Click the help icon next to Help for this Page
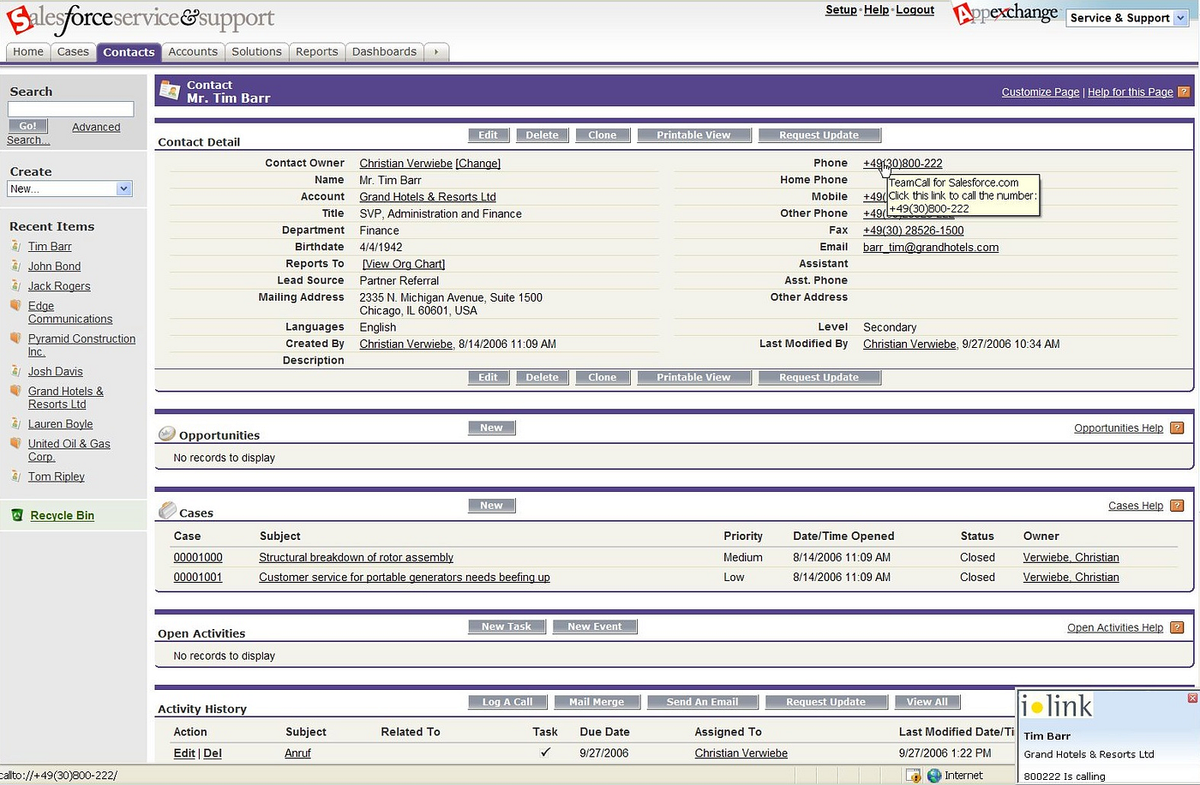Screen dimensions: 1200x785 tap(1184, 92)
